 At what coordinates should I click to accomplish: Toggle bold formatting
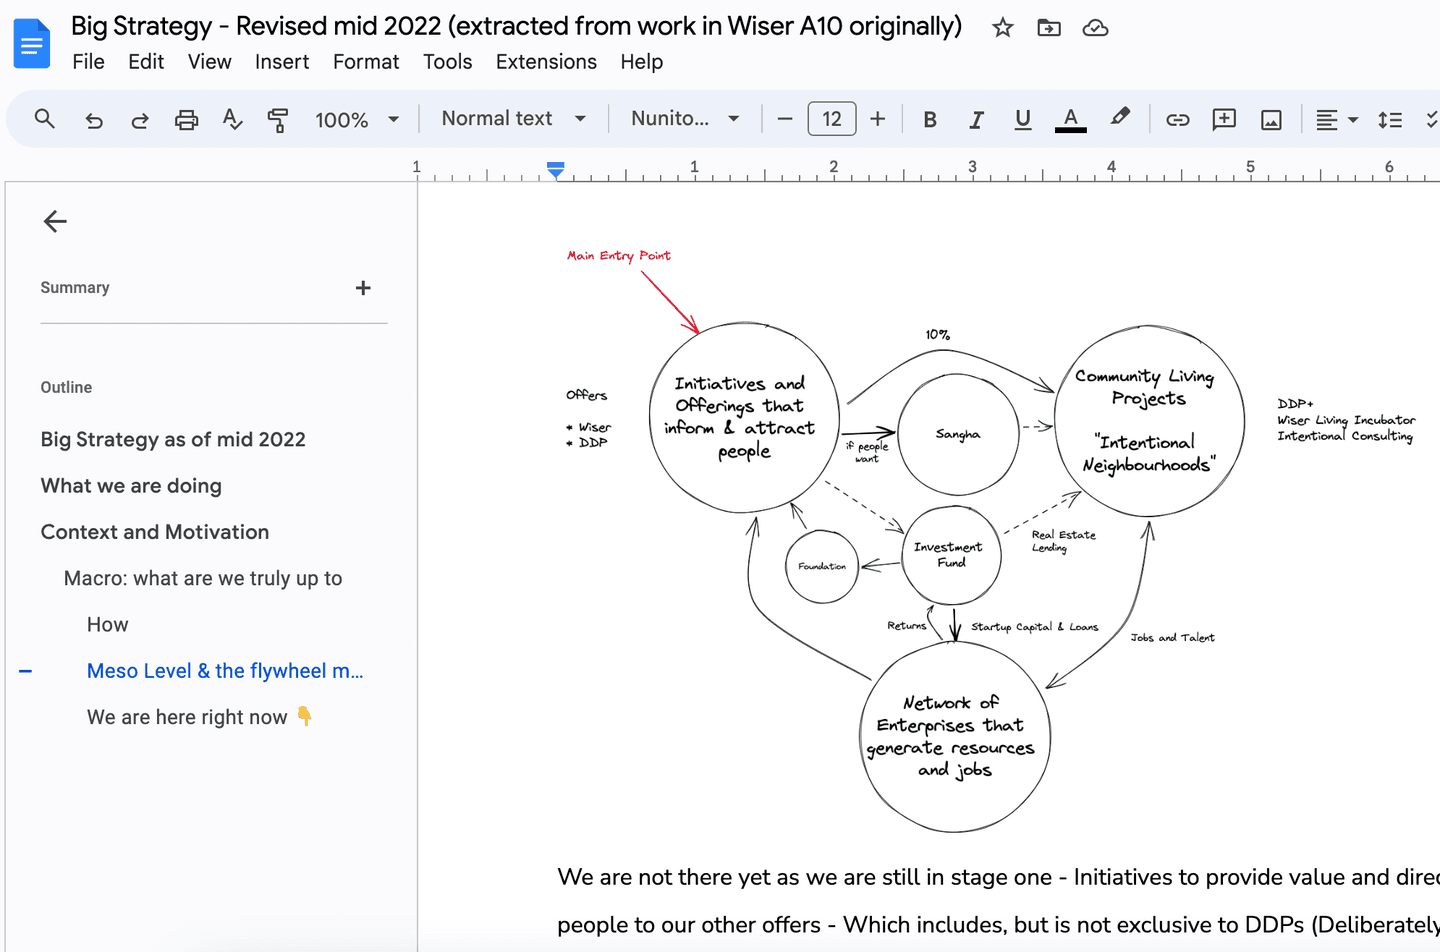pyautogui.click(x=929, y=118)
